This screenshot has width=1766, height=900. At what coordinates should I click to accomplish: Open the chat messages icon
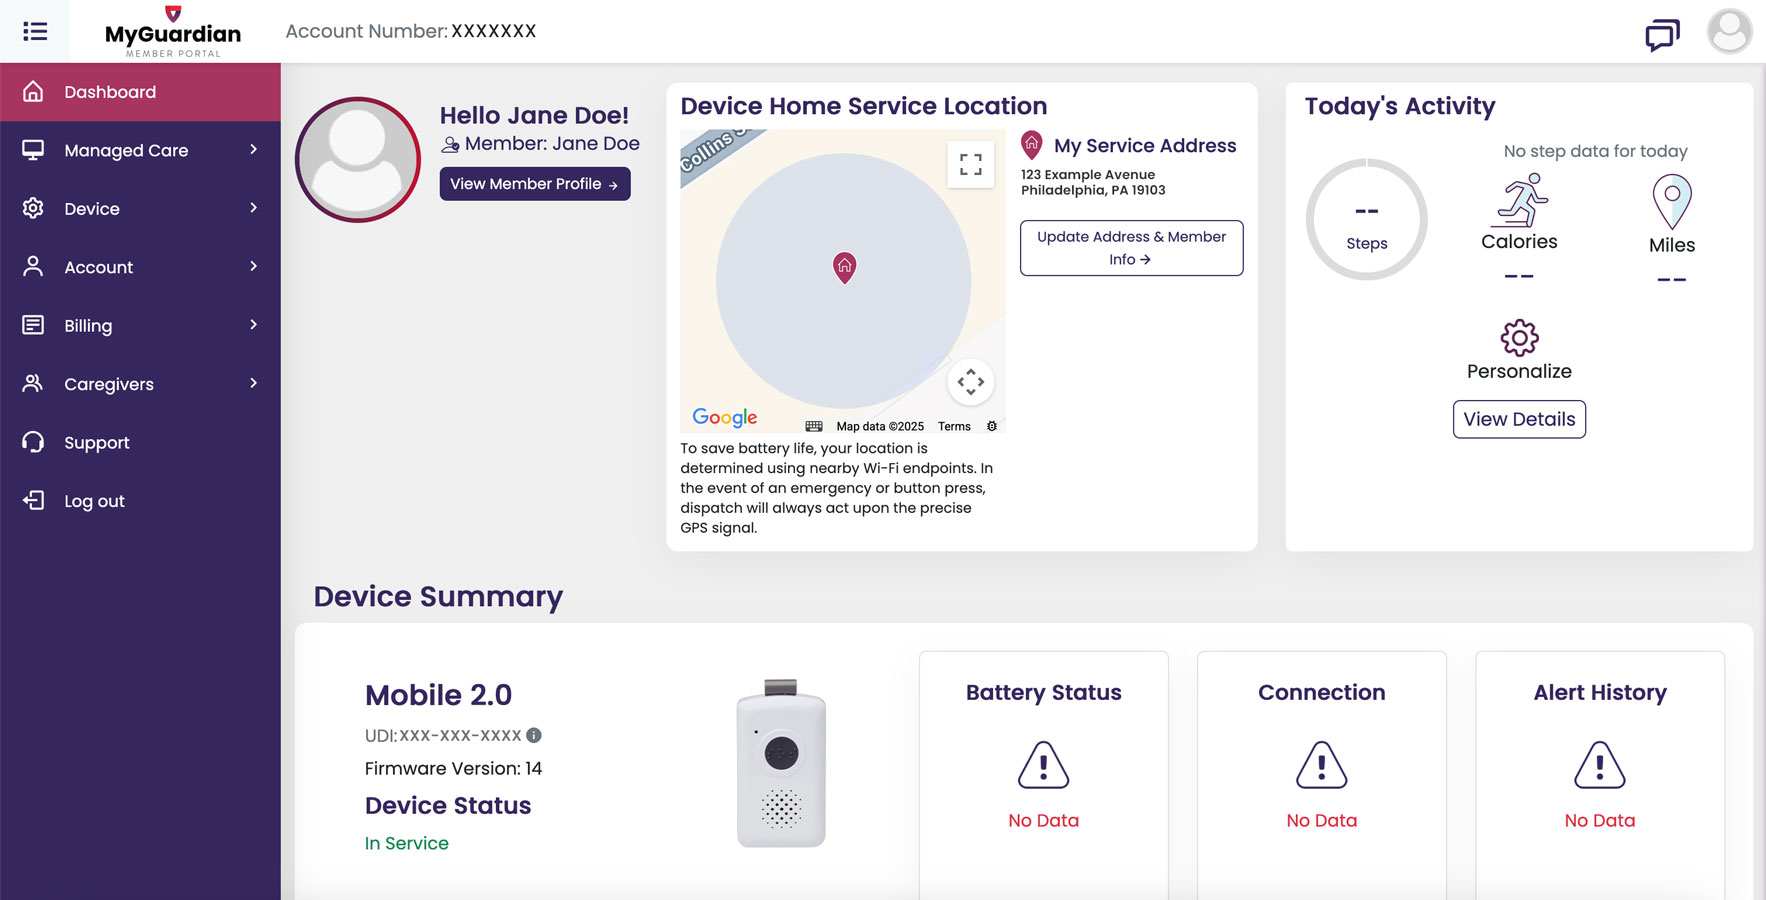[x=1662, y=35]
